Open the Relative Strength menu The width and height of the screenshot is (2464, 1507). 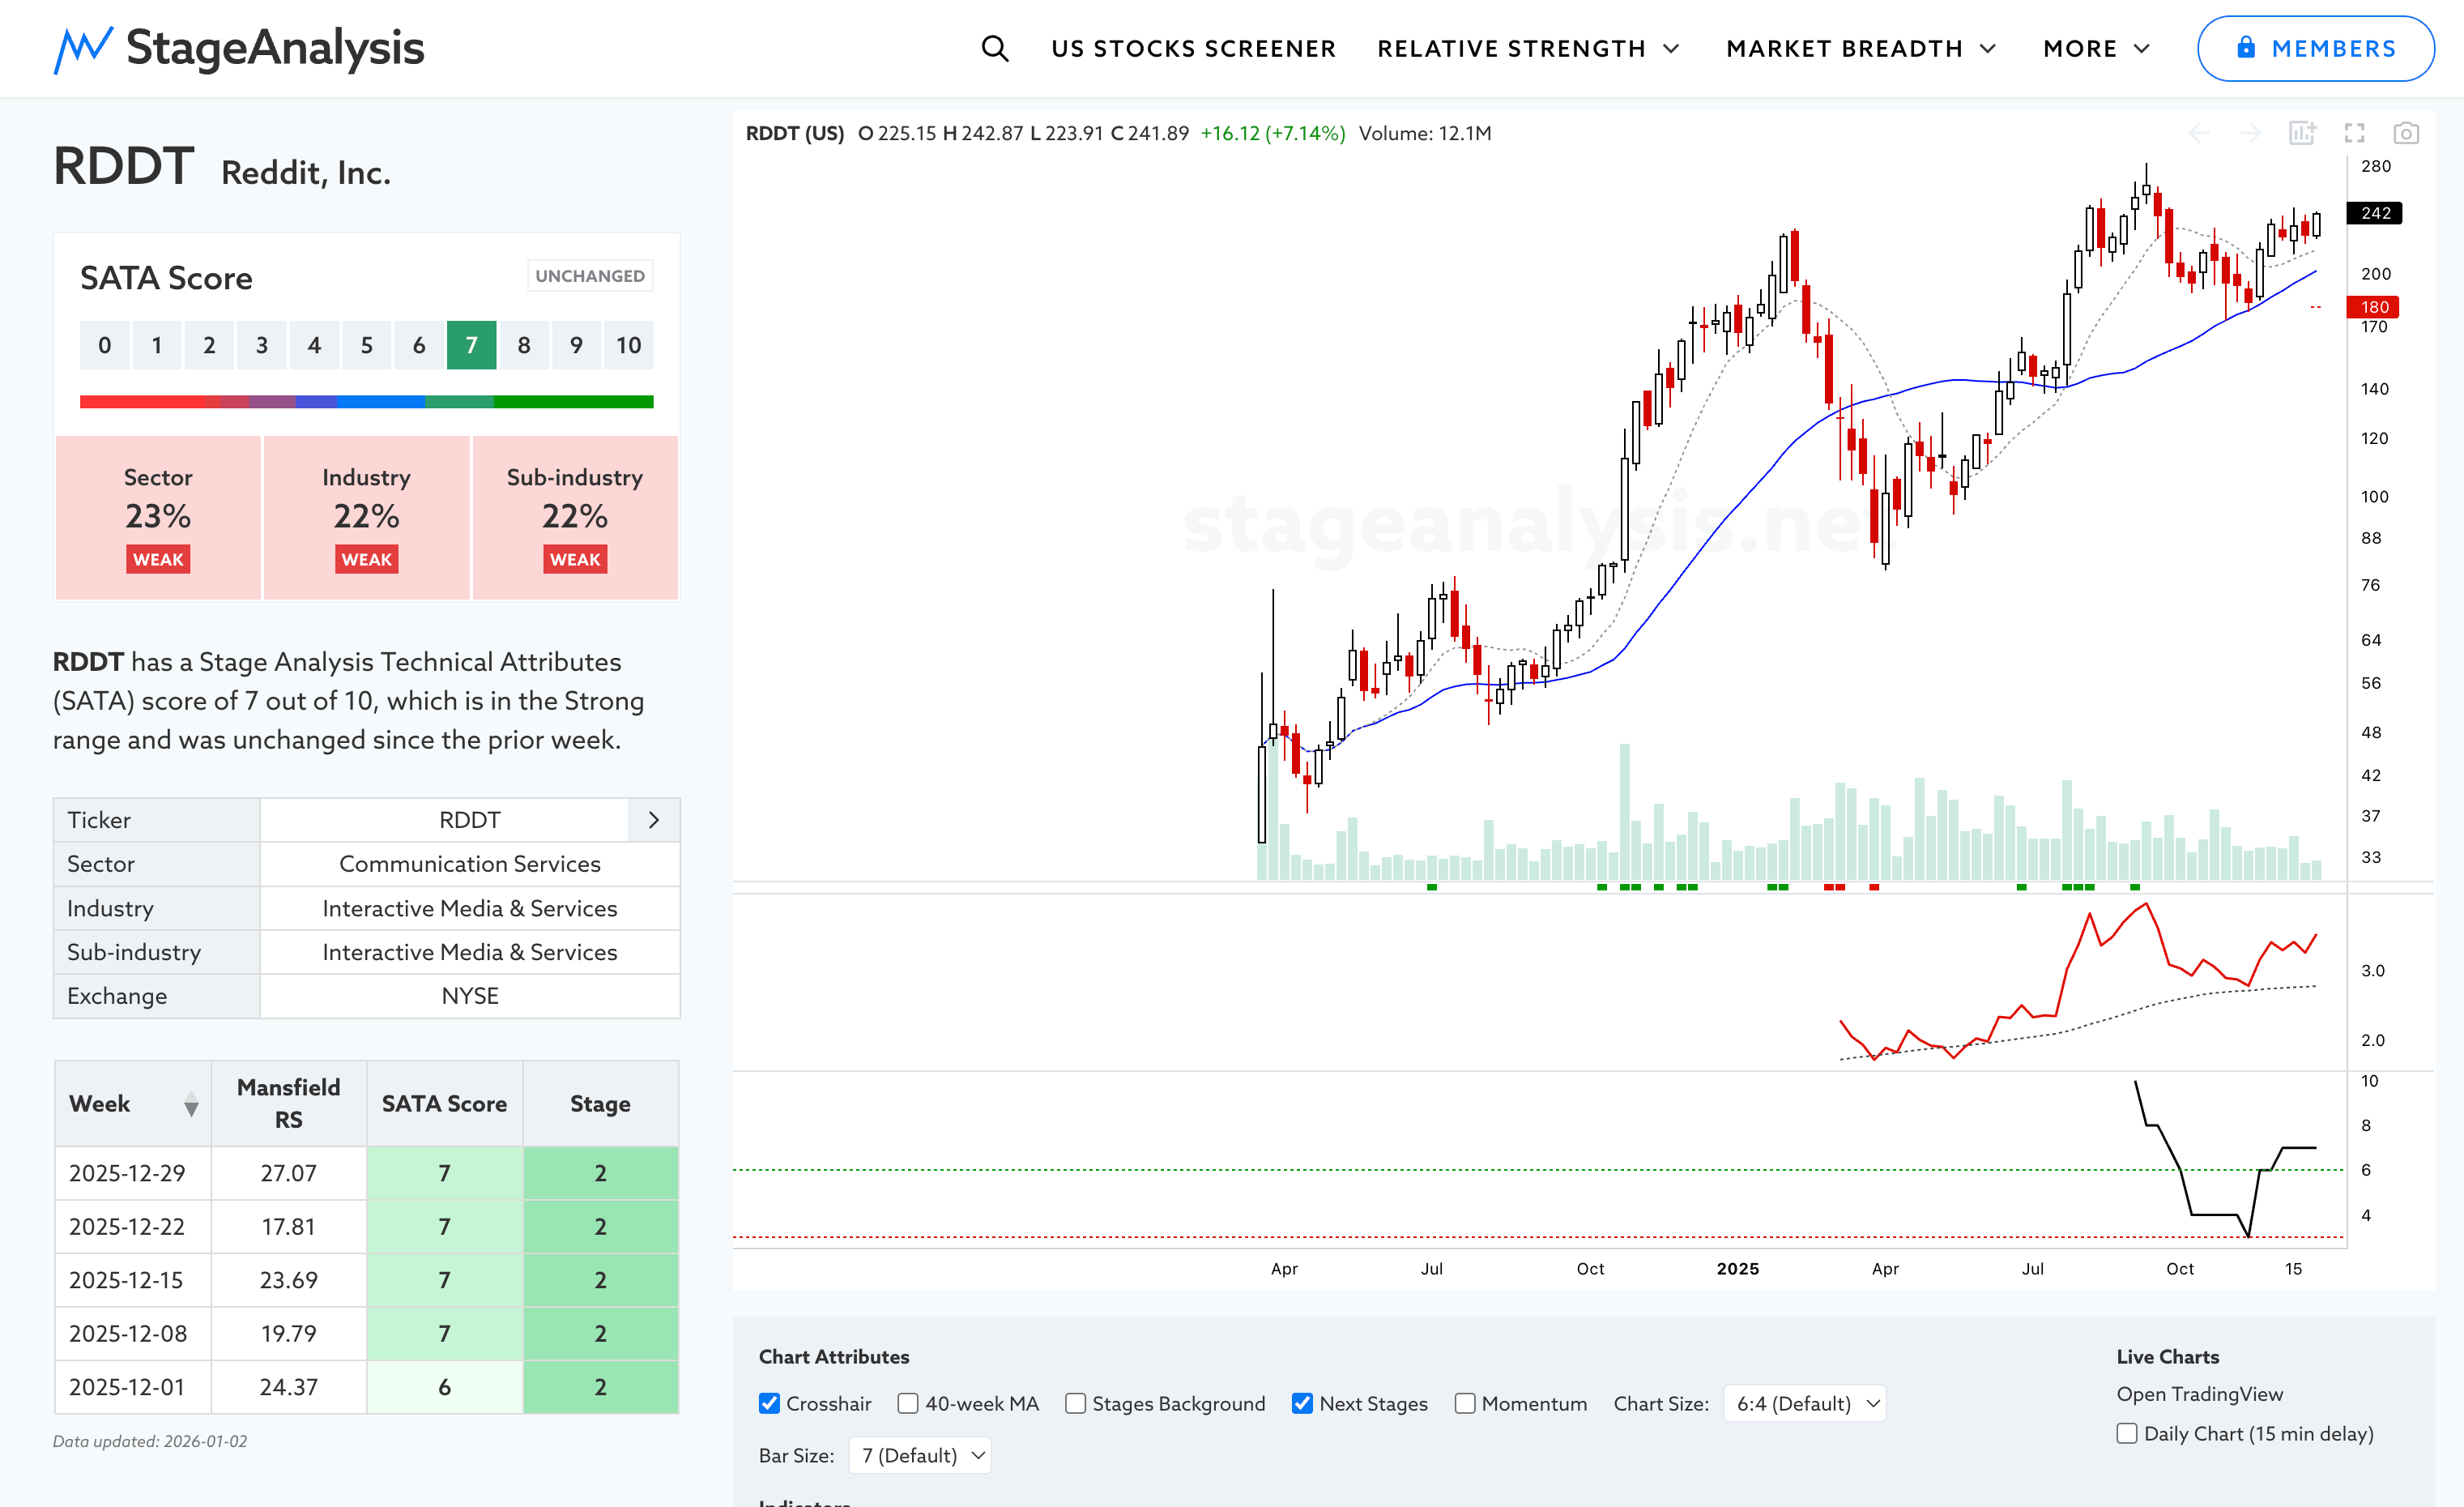pos(1527,48)
